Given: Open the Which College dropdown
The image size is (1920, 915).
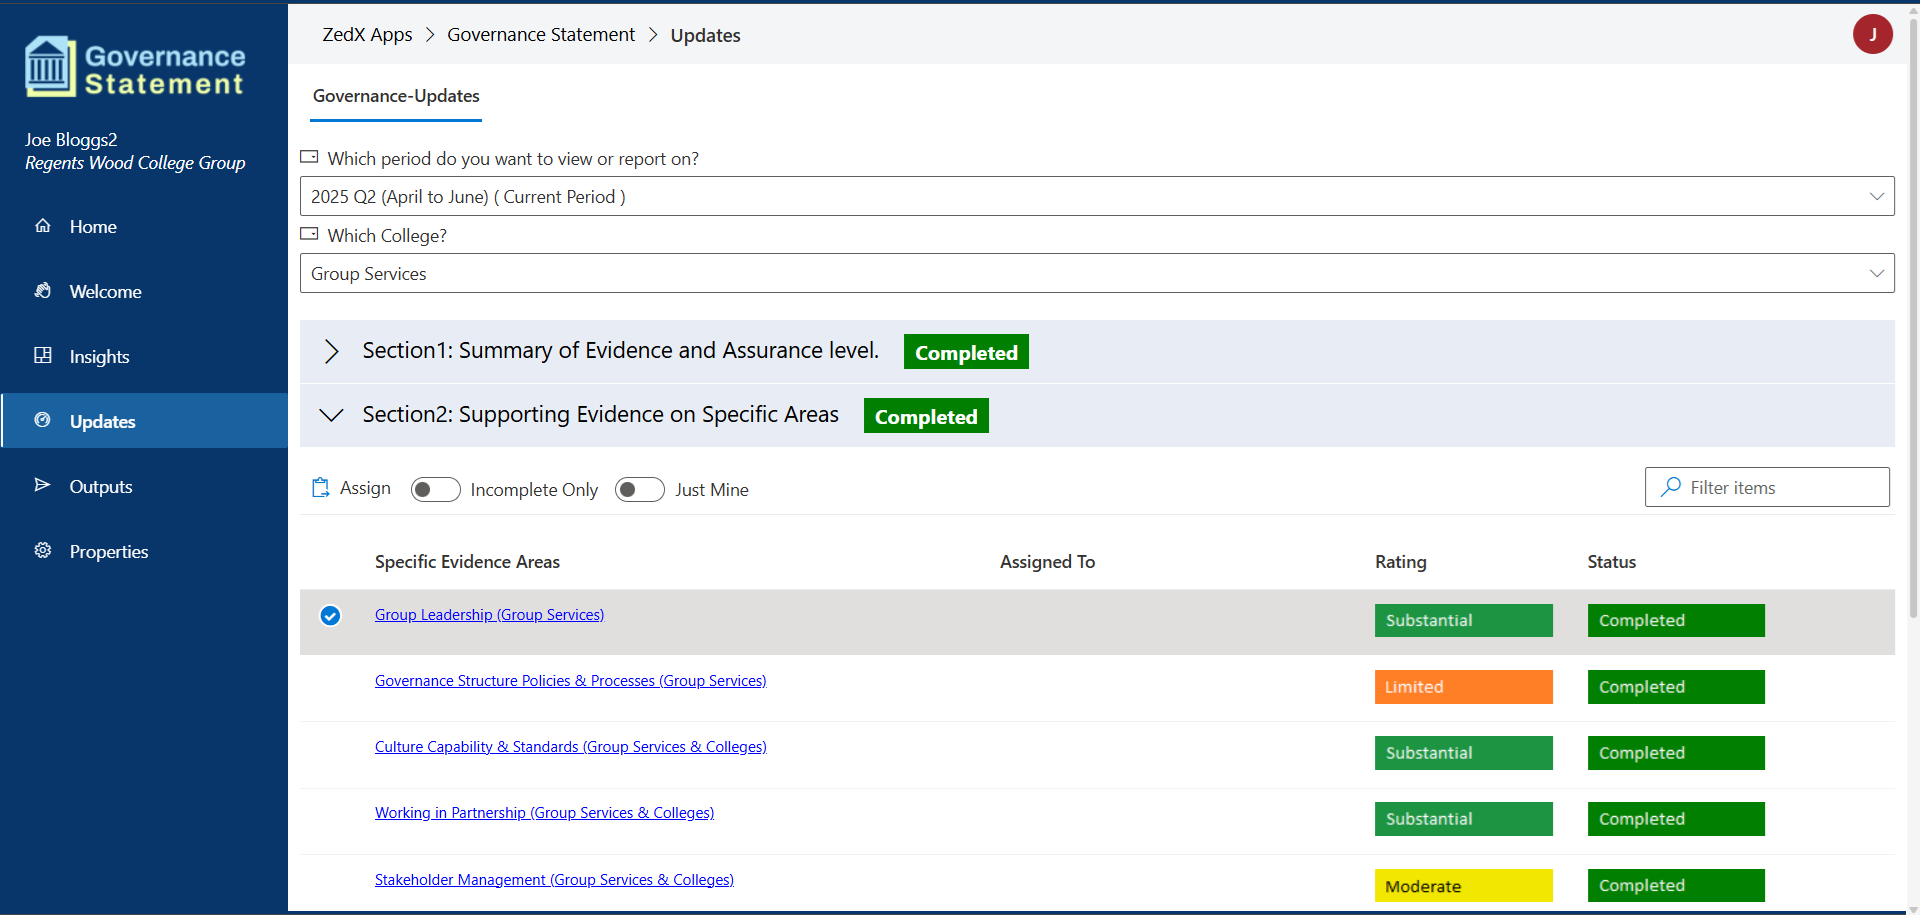Looking at the screenshot, I should click(x=1097, y=273).
